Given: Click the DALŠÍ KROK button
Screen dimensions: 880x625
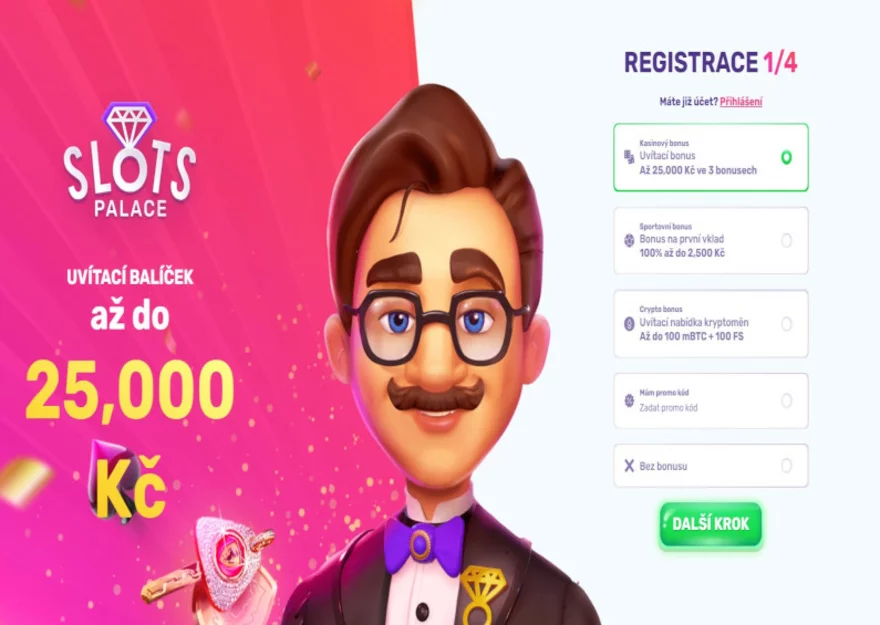Looking at the screenshot, I should 711,524.
